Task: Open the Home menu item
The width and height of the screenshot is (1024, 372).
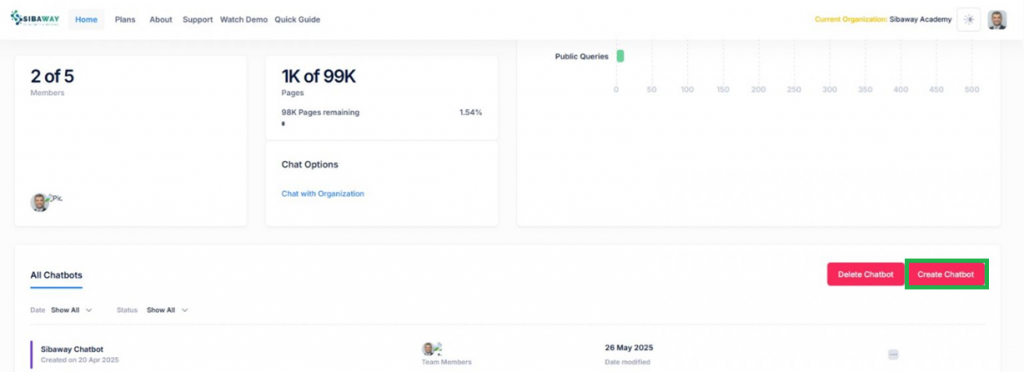Action: point(86,20)
